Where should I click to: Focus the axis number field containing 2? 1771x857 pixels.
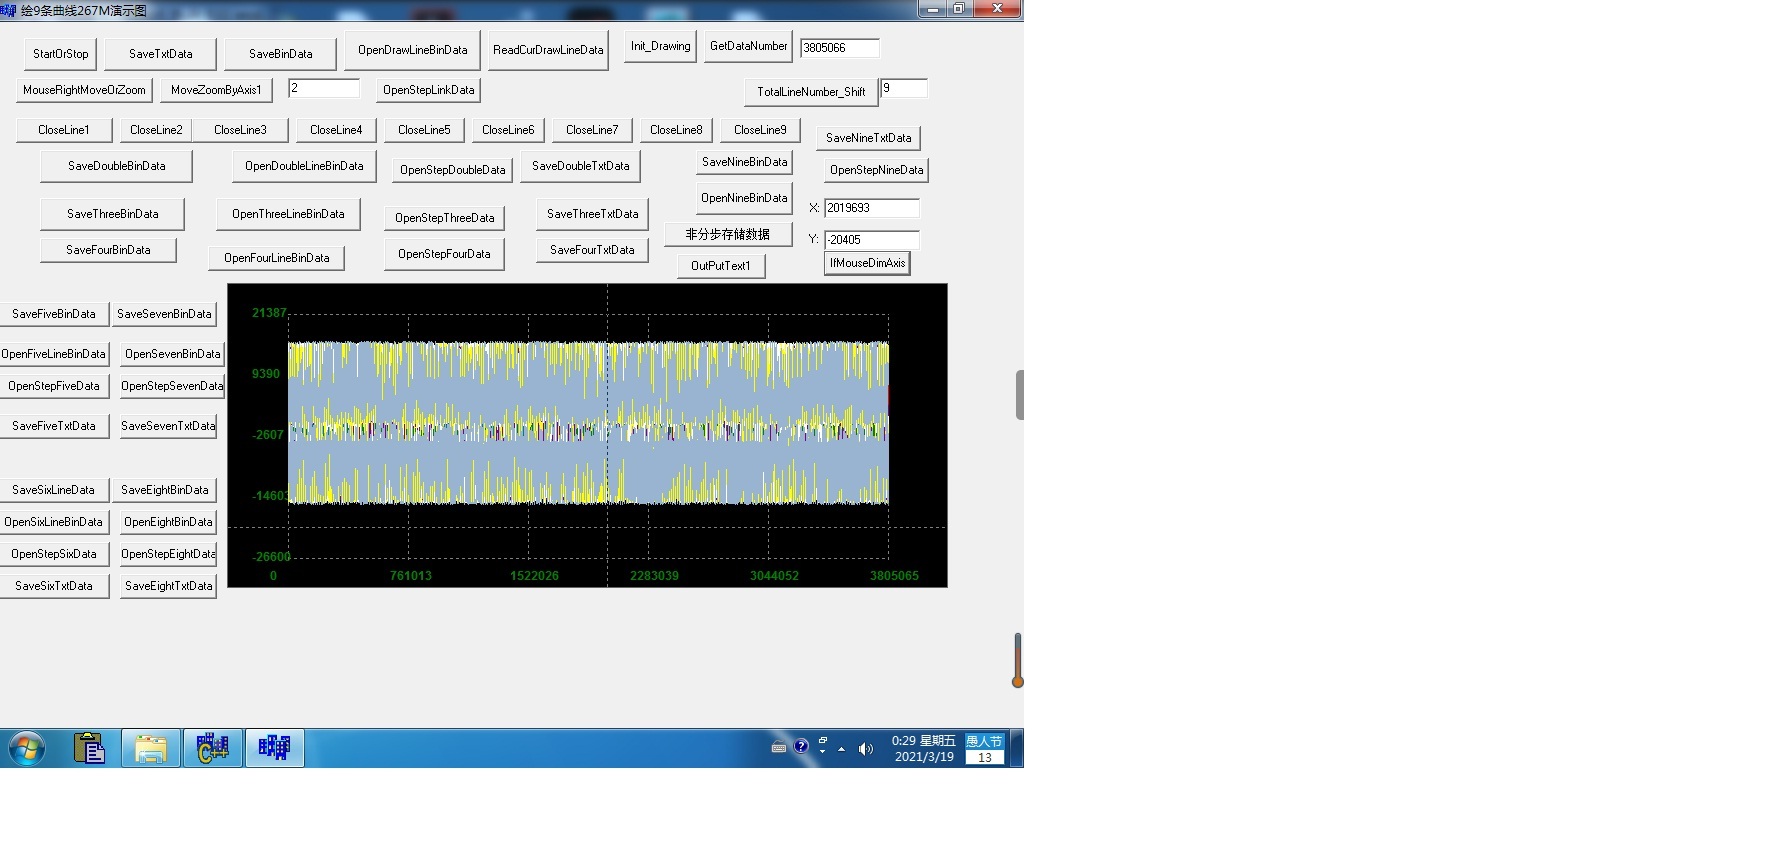(x=324, y=88)
